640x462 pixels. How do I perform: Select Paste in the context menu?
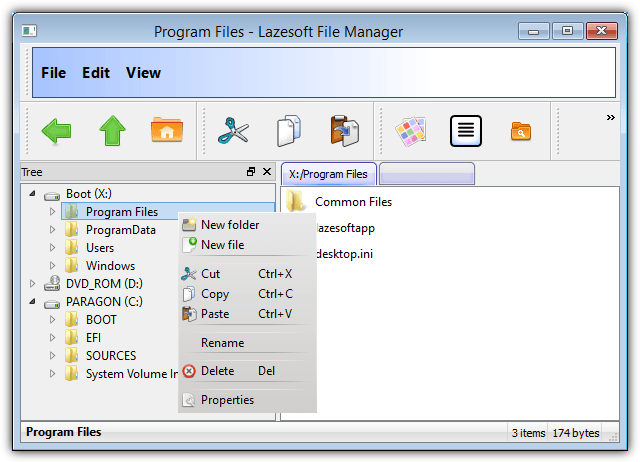click(x=245, y=313)
